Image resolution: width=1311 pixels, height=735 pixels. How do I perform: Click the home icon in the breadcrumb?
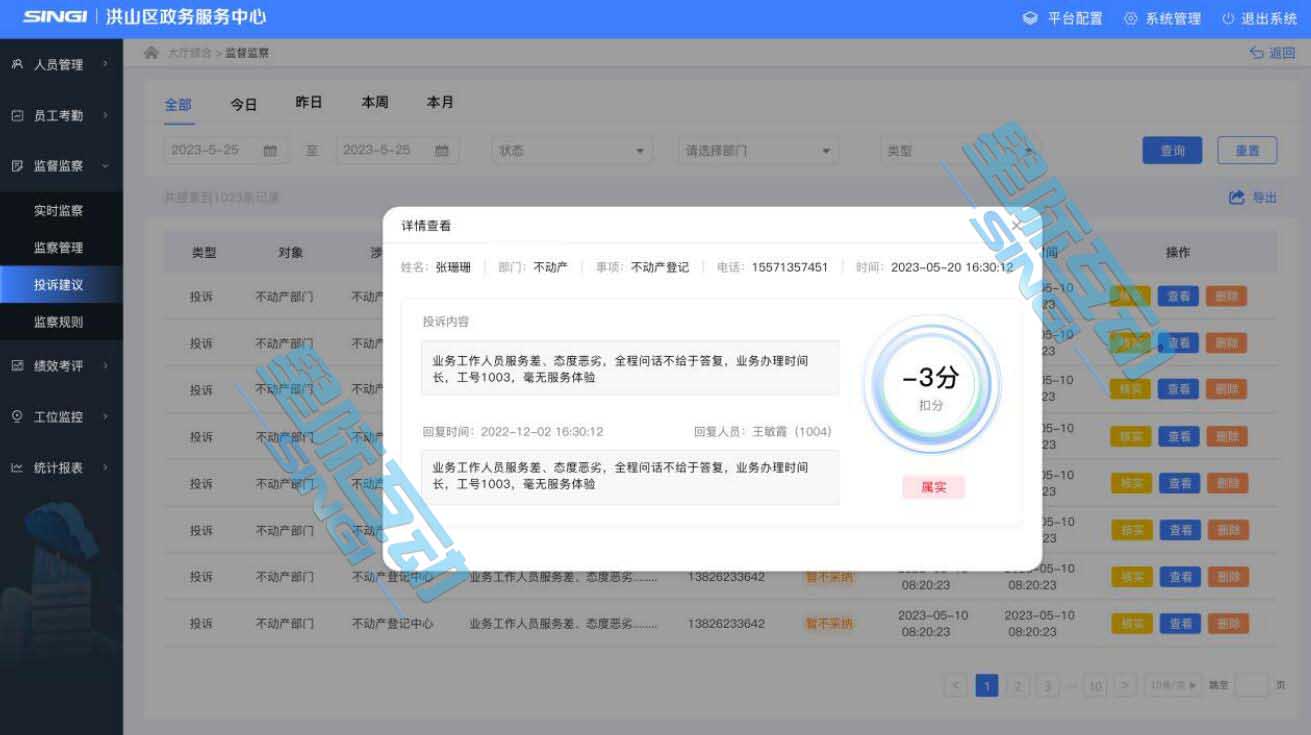(x=151, y=53)
